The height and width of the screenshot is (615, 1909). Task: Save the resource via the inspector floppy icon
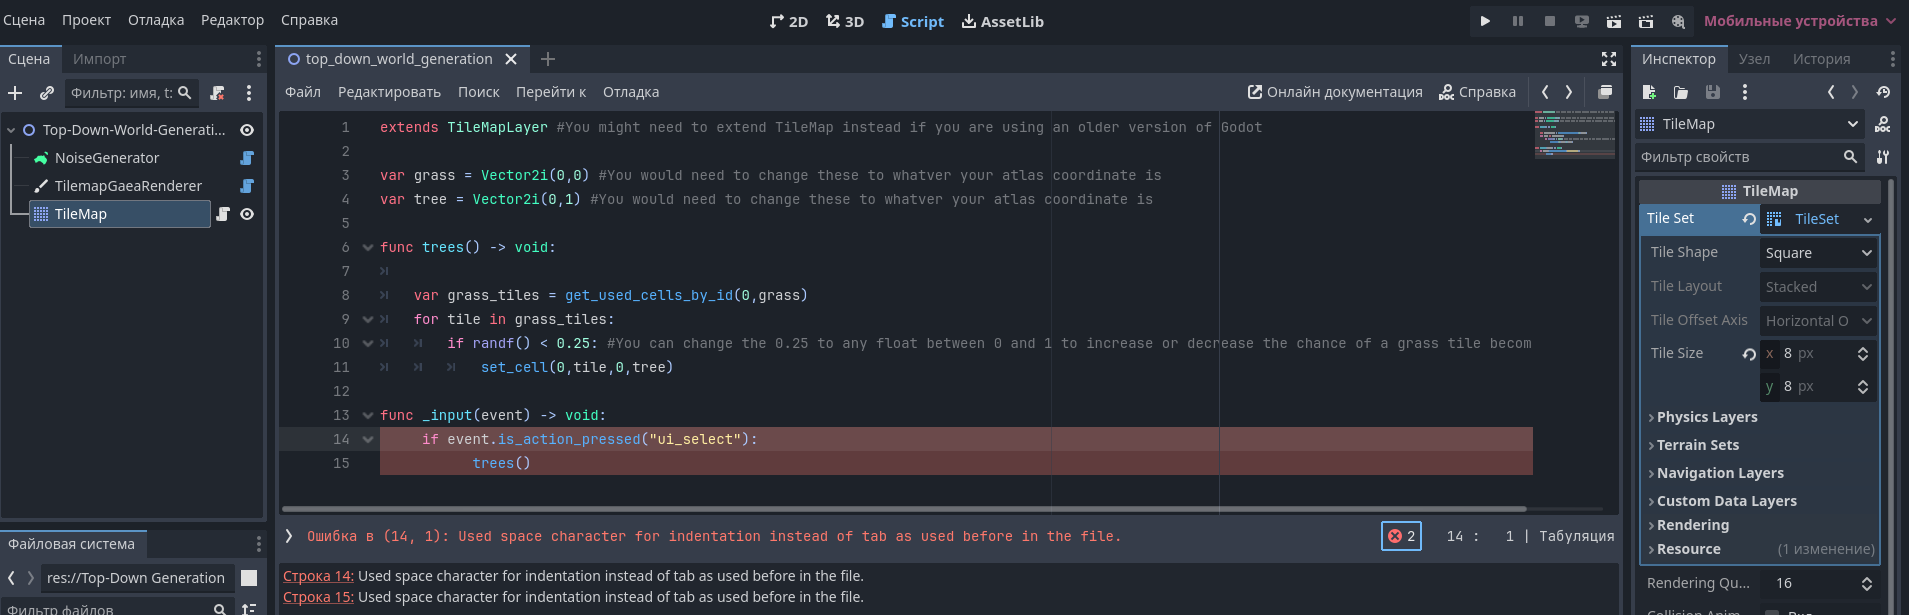point(1713,92)
